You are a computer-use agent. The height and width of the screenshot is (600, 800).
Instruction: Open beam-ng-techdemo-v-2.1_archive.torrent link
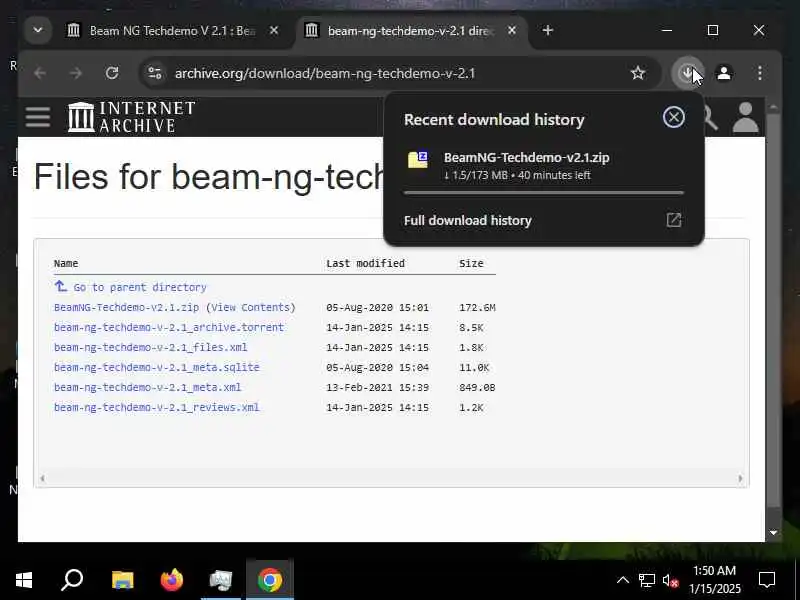coord(169,327)
